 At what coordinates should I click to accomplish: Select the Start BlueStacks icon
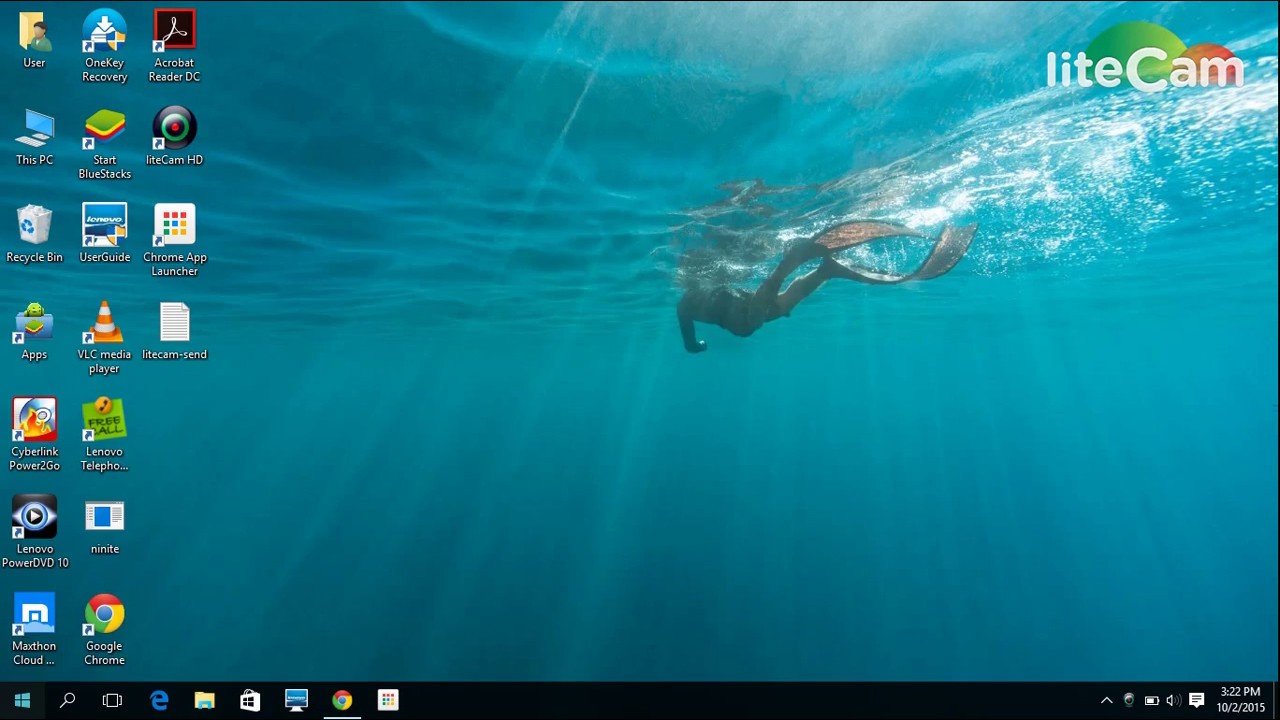pyautogui.click(x=104, y=144)
